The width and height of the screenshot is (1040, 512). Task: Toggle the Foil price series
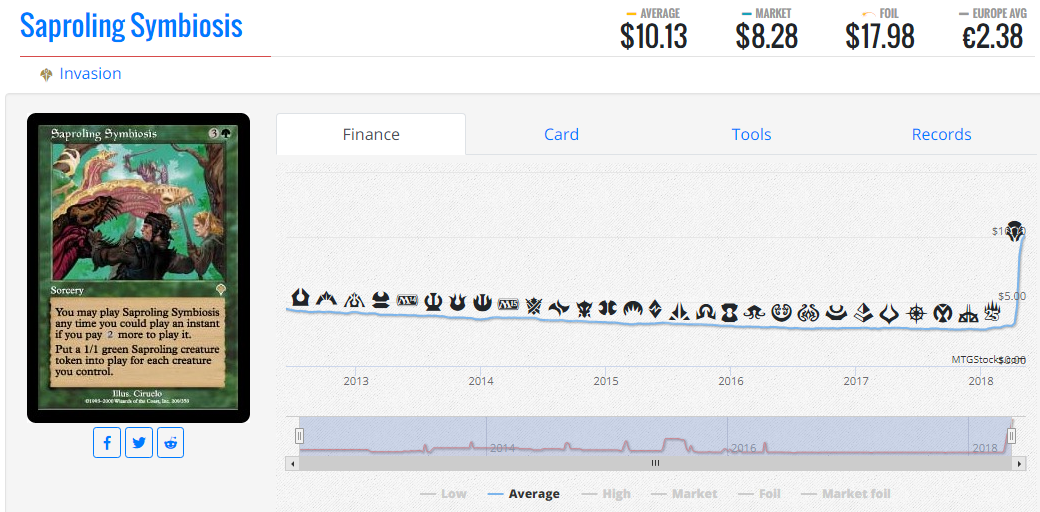pos(759,493)
